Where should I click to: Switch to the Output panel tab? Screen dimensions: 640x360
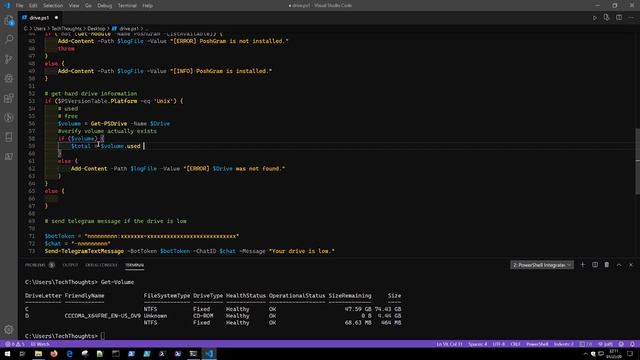pyautogui.click(x=70, y=265)
